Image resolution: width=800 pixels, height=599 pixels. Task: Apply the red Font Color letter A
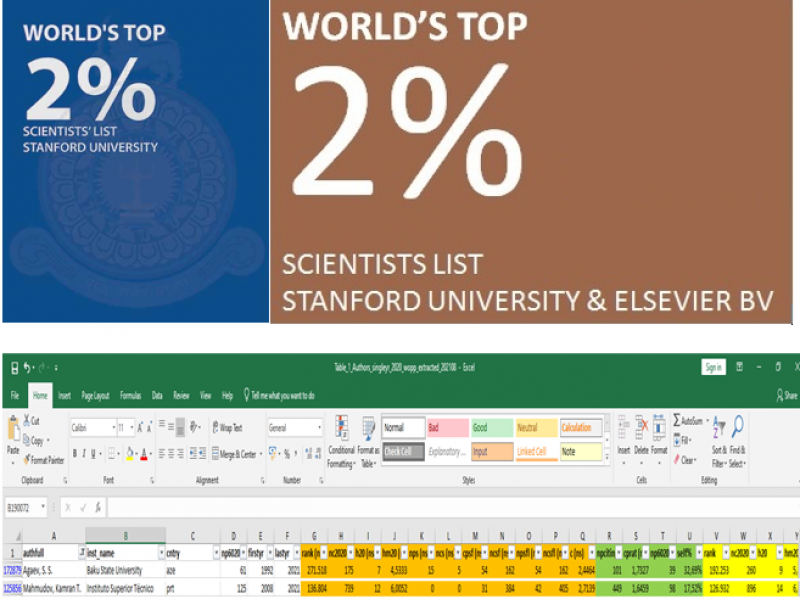(x=144, y=453)
